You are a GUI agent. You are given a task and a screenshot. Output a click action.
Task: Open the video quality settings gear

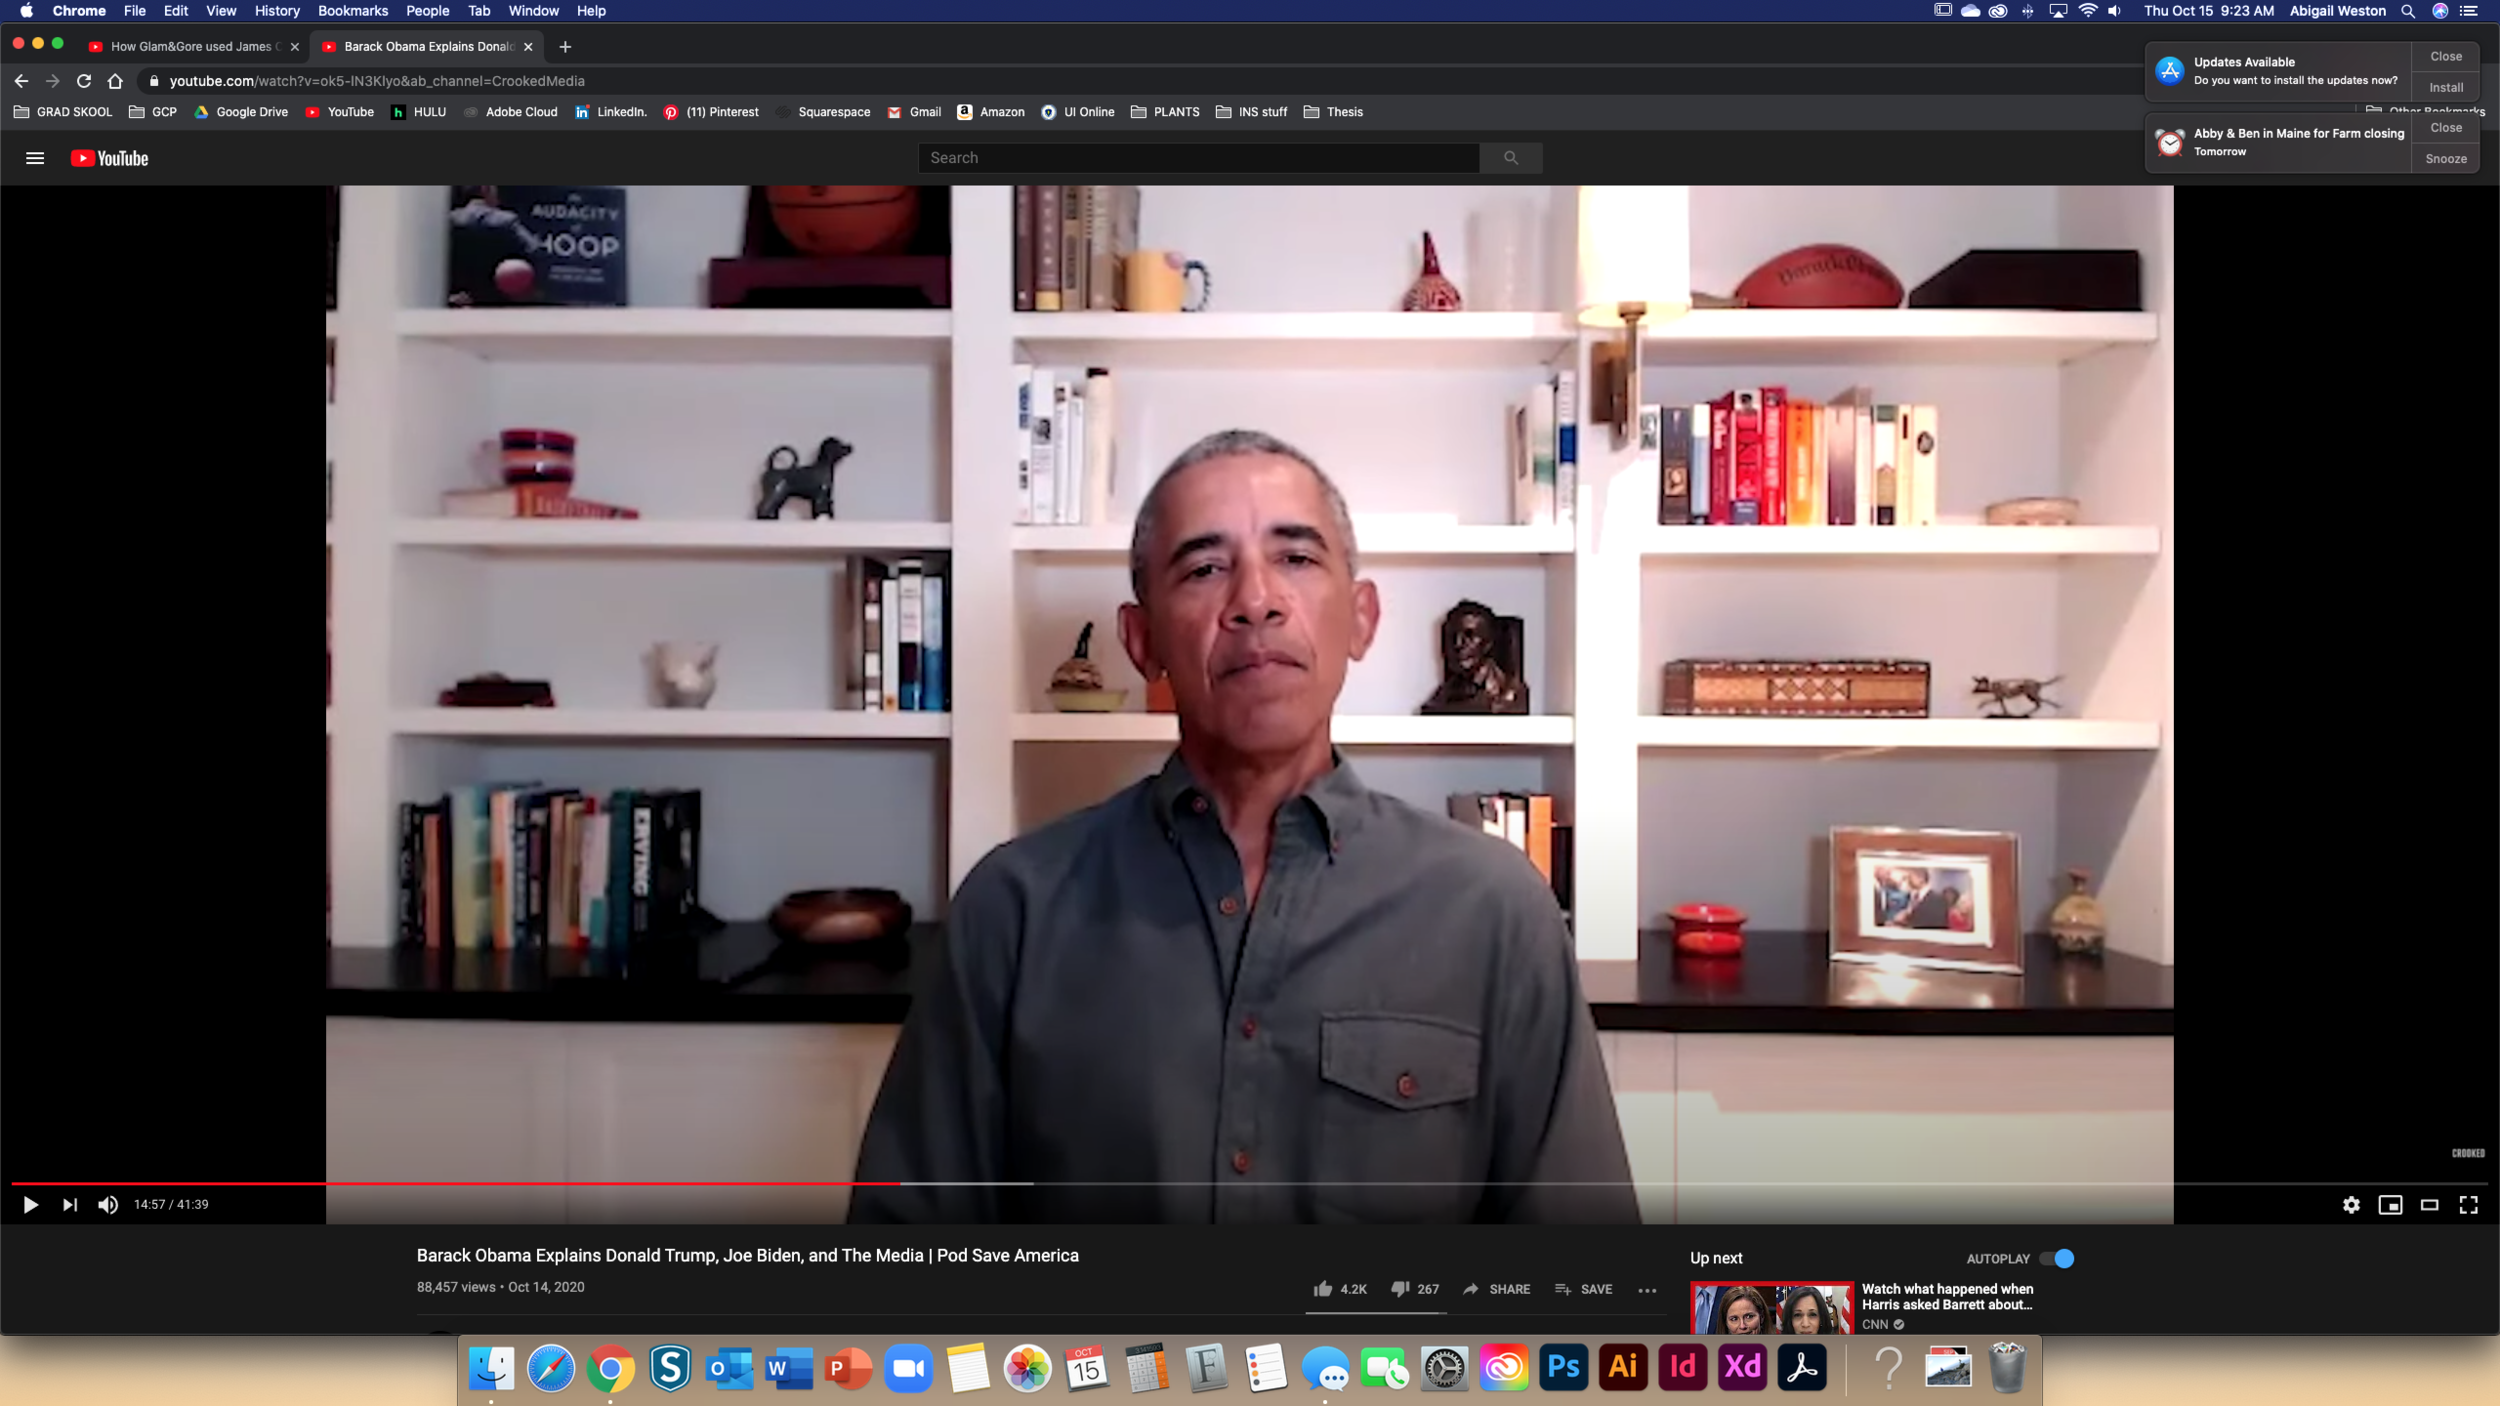2350,1204
